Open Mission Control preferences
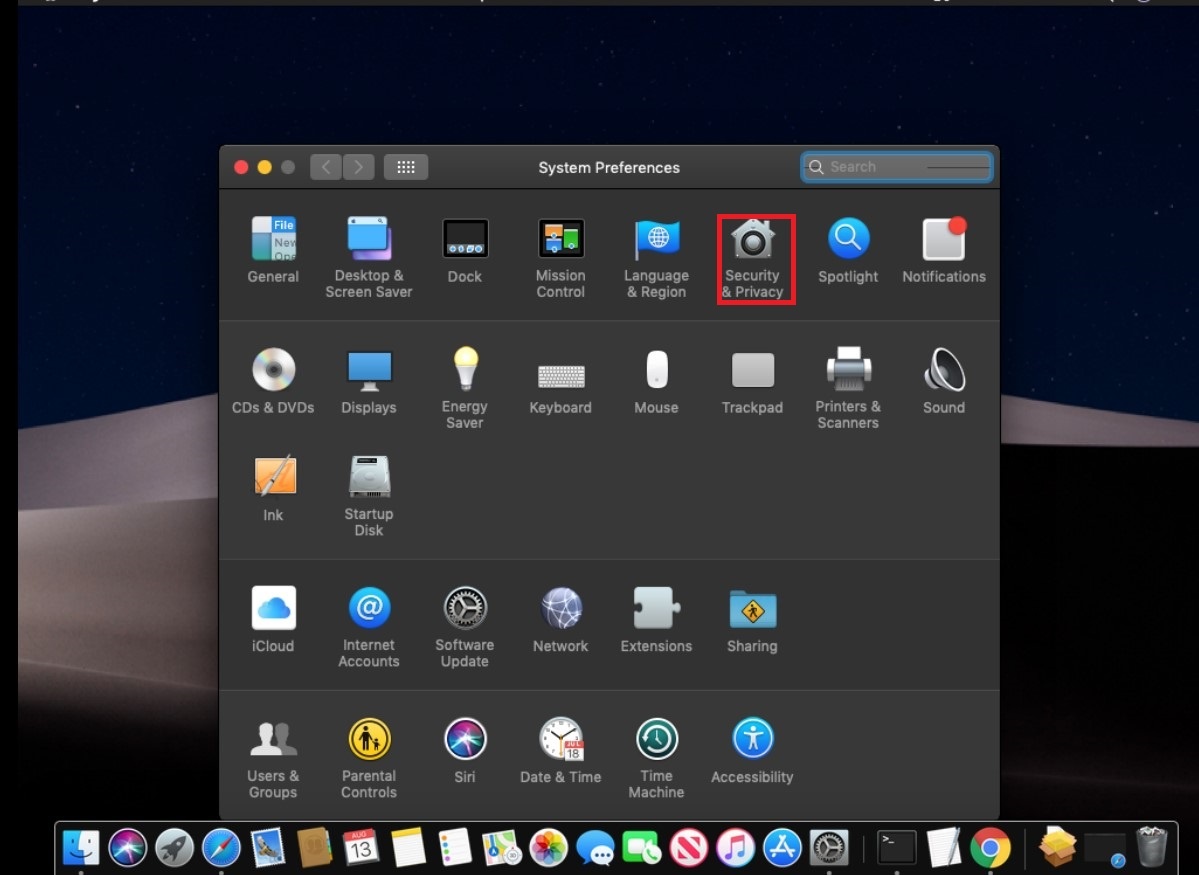 click(561, 258)
